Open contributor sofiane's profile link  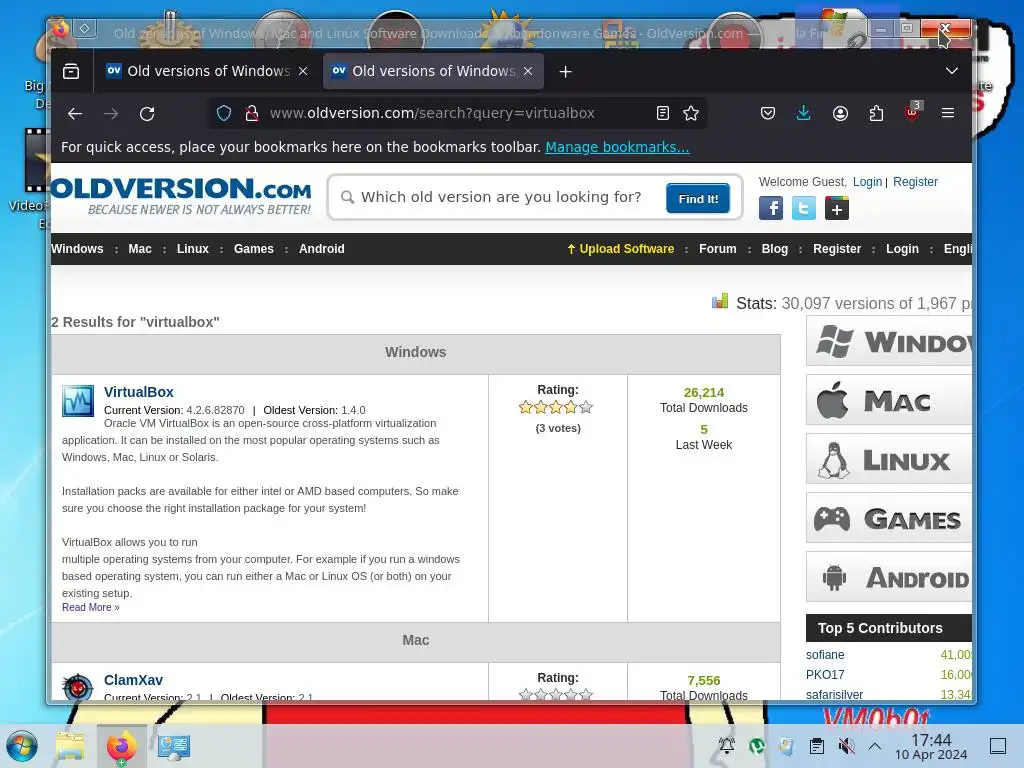825,654
